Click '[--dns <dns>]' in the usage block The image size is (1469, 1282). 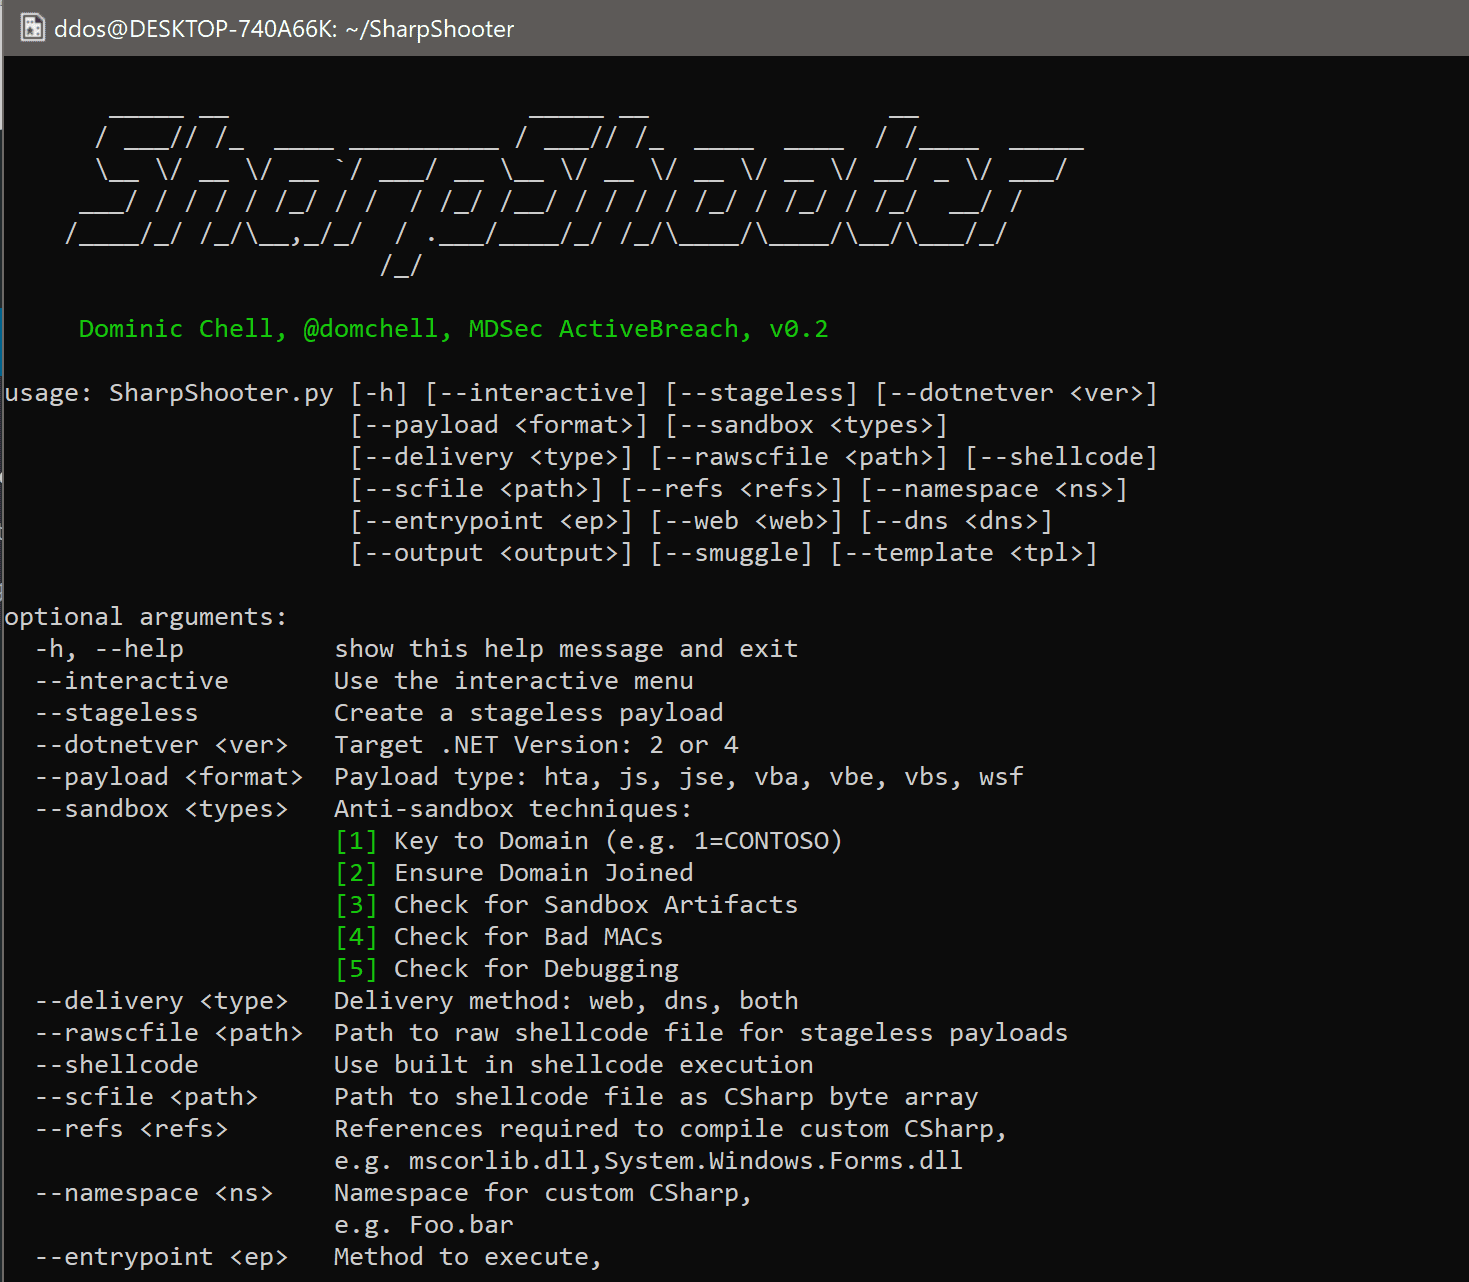pyautogui.click(x=956, y=521)
